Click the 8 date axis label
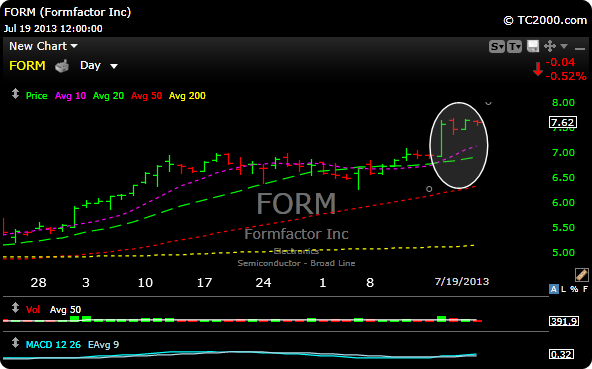Viewport: 592px width, 369px height. (x=370, y=283)
